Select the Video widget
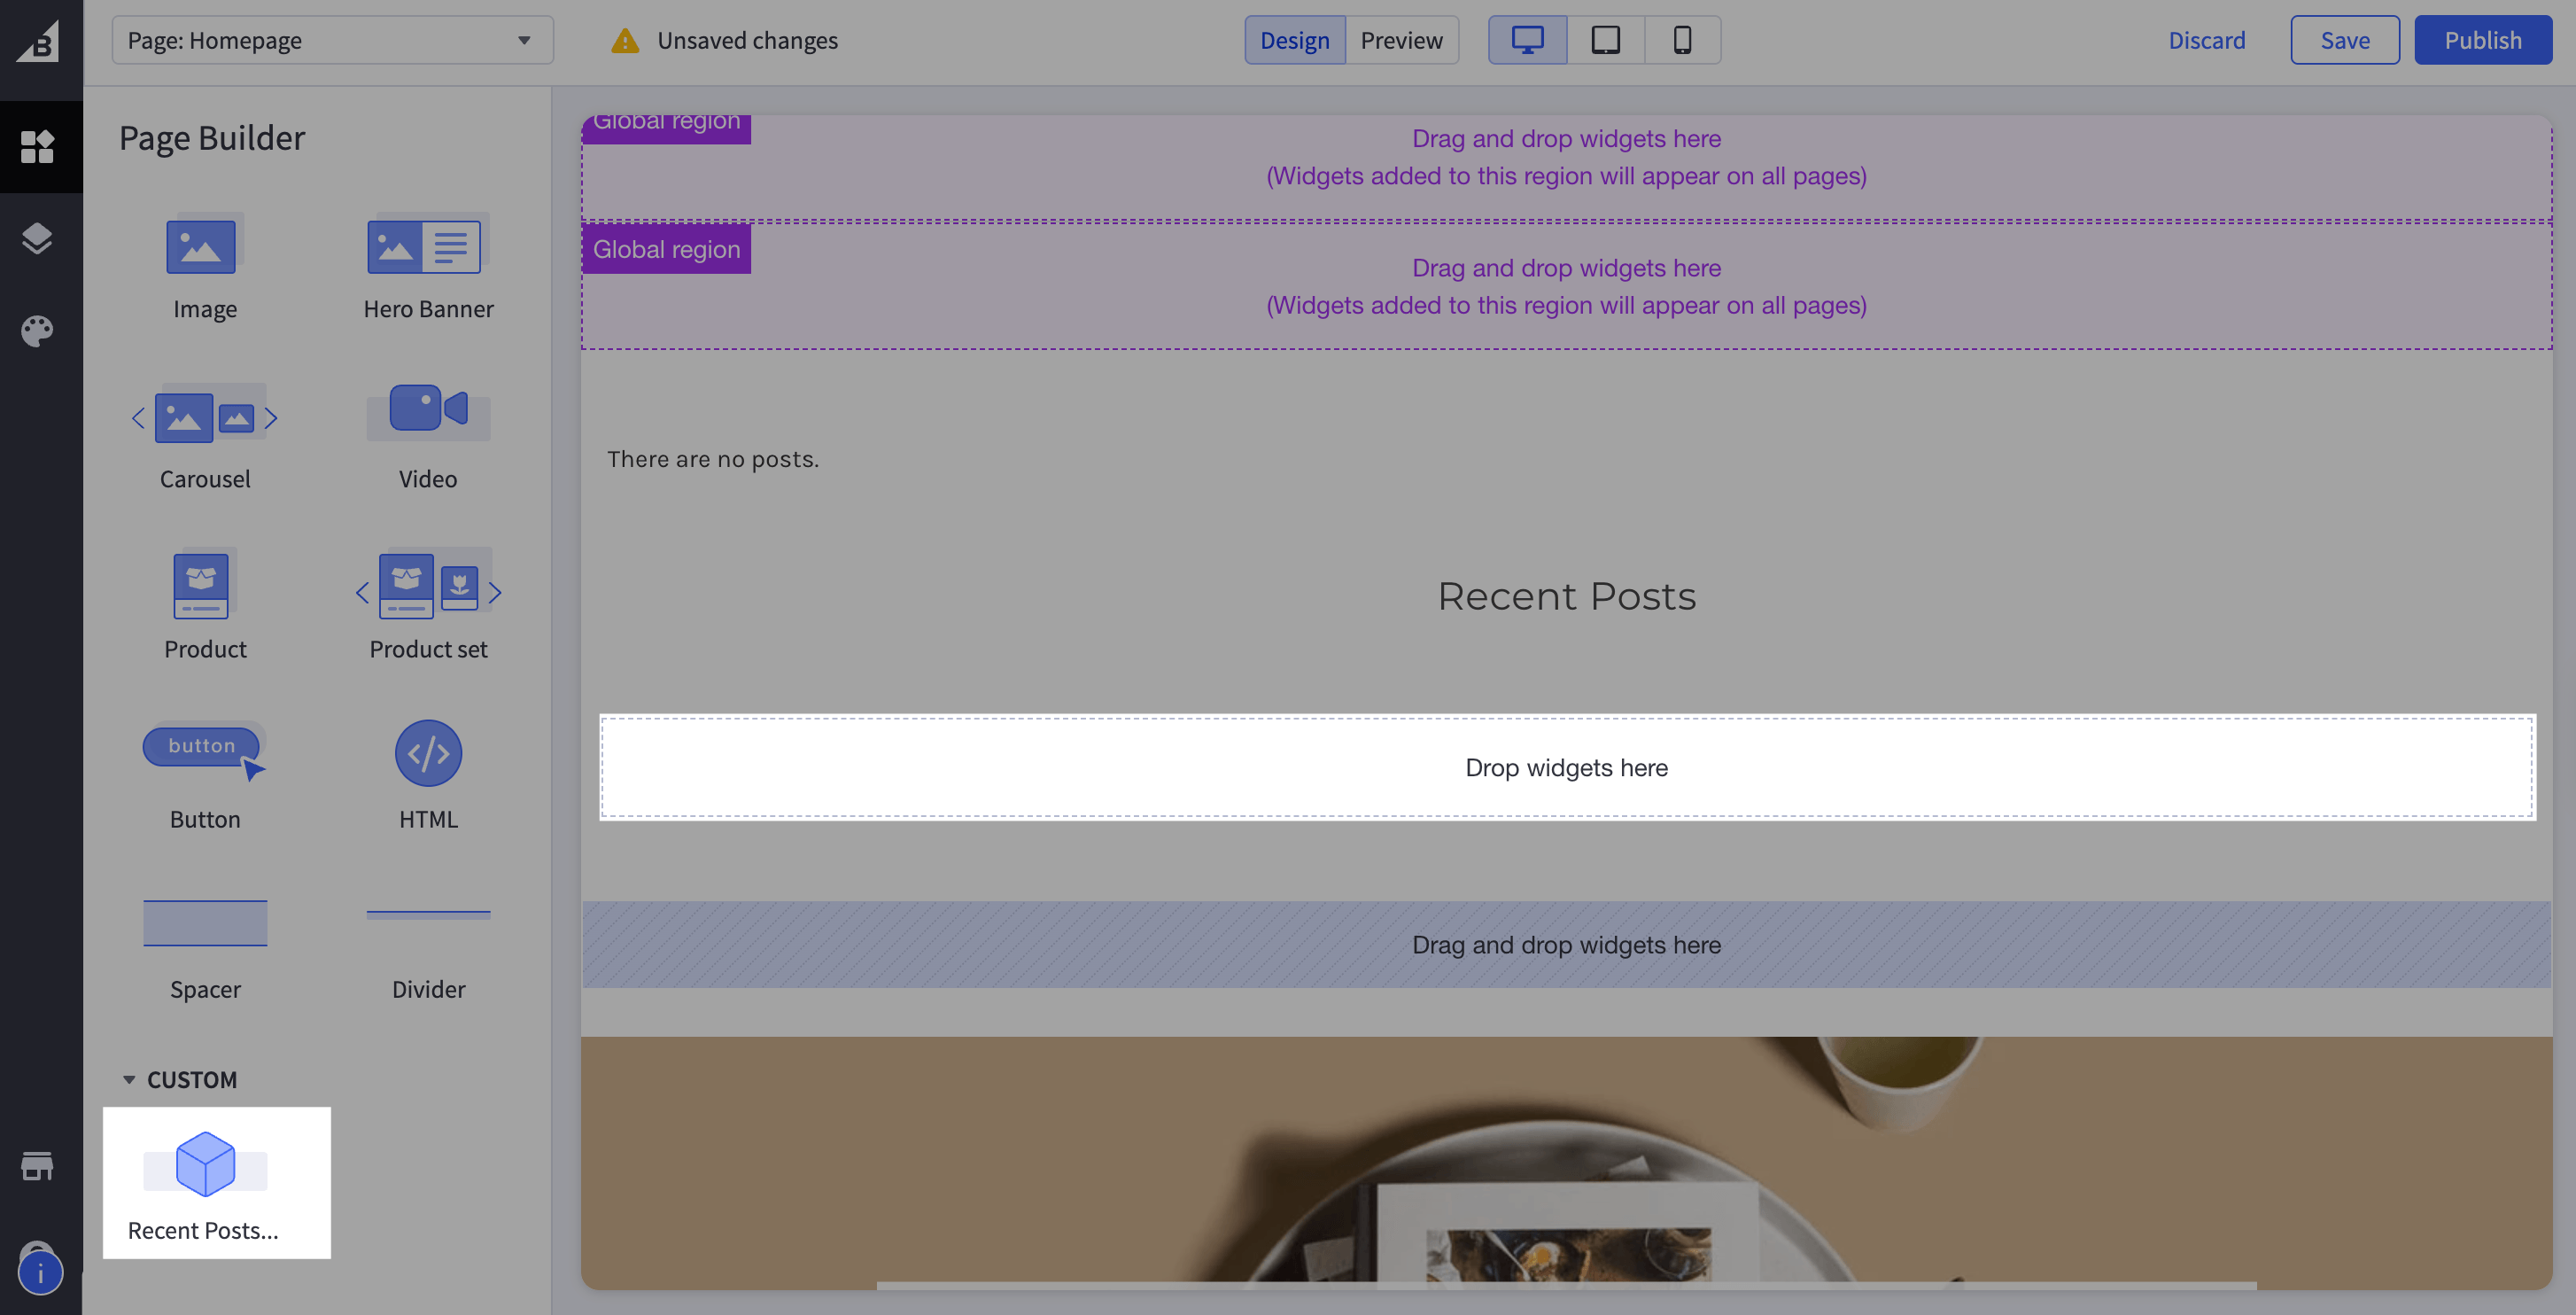 click(428, 435)
